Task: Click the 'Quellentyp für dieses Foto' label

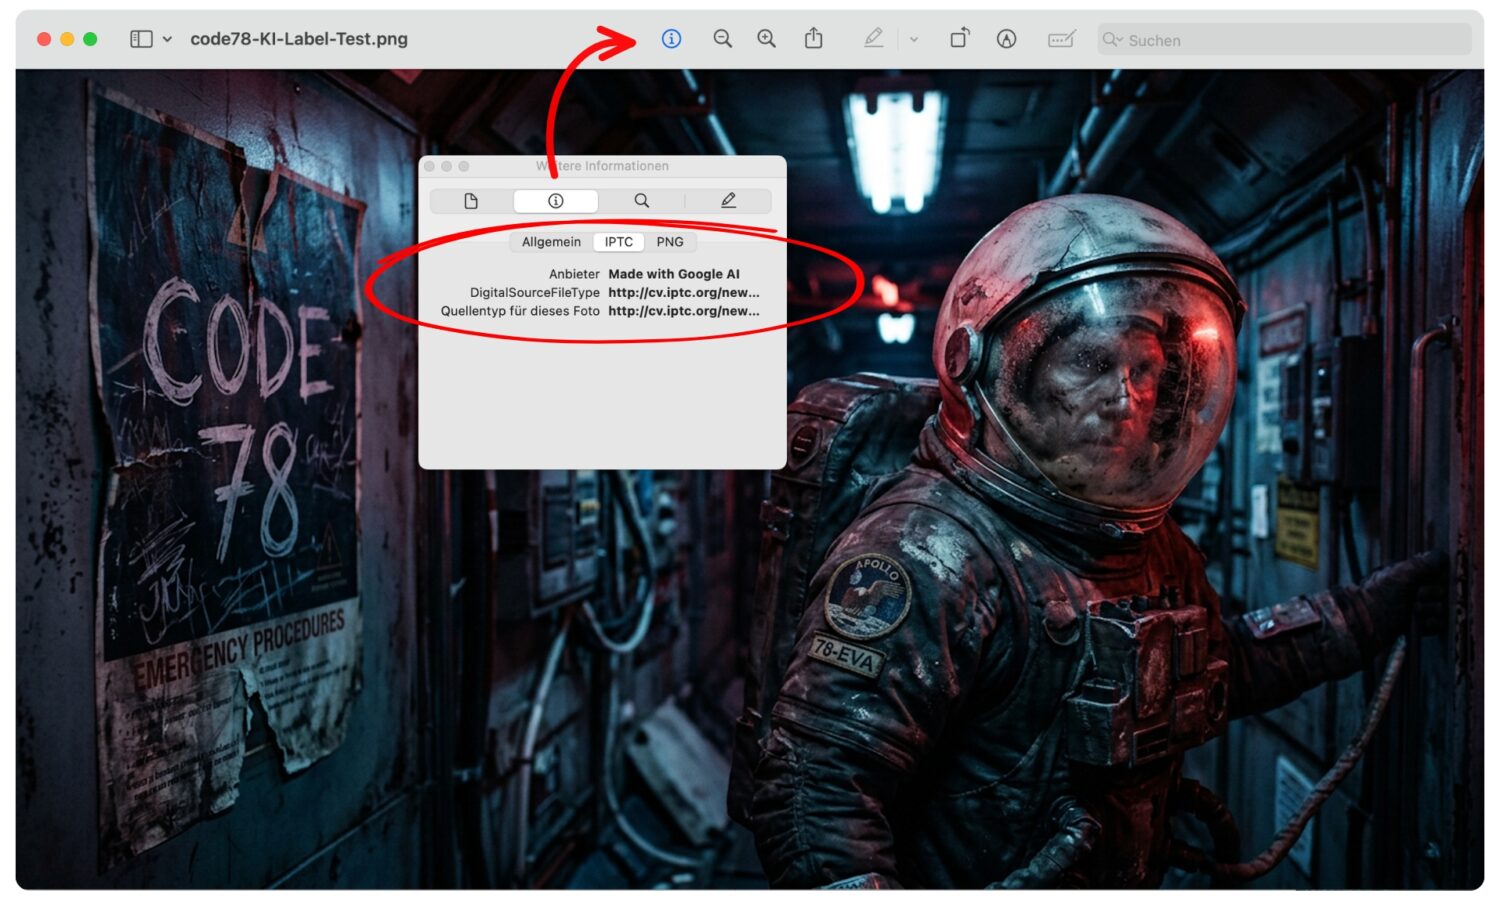Action: tap(520, 311)
